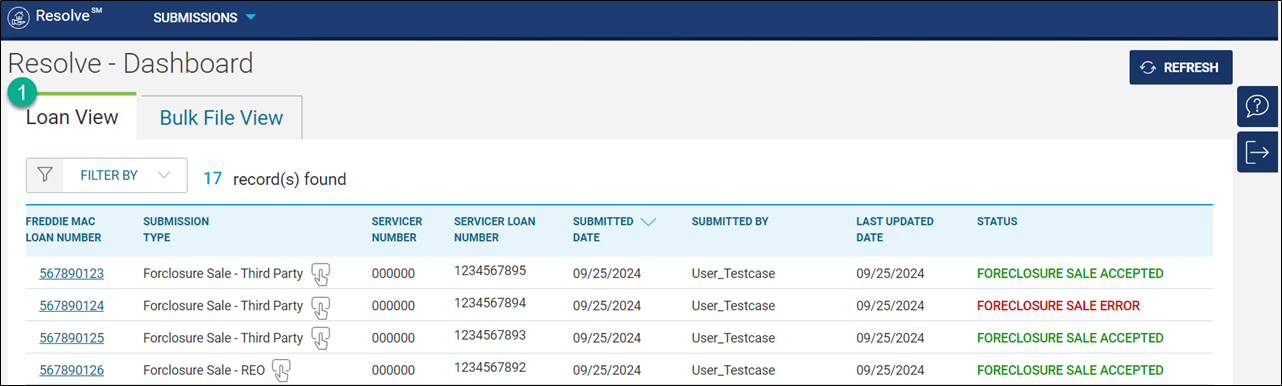This screenshot has width=1282, height=386.
Task: Click the funnel filter icon
Action: tap(45, 175)
